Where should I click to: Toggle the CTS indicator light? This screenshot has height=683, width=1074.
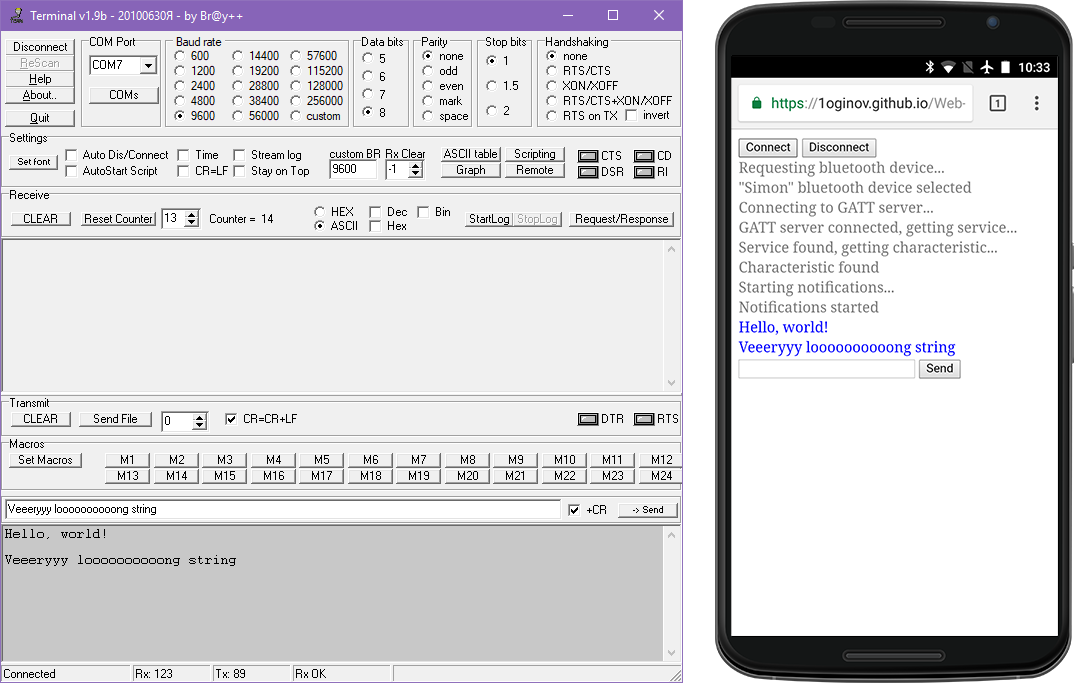point(588,156)
